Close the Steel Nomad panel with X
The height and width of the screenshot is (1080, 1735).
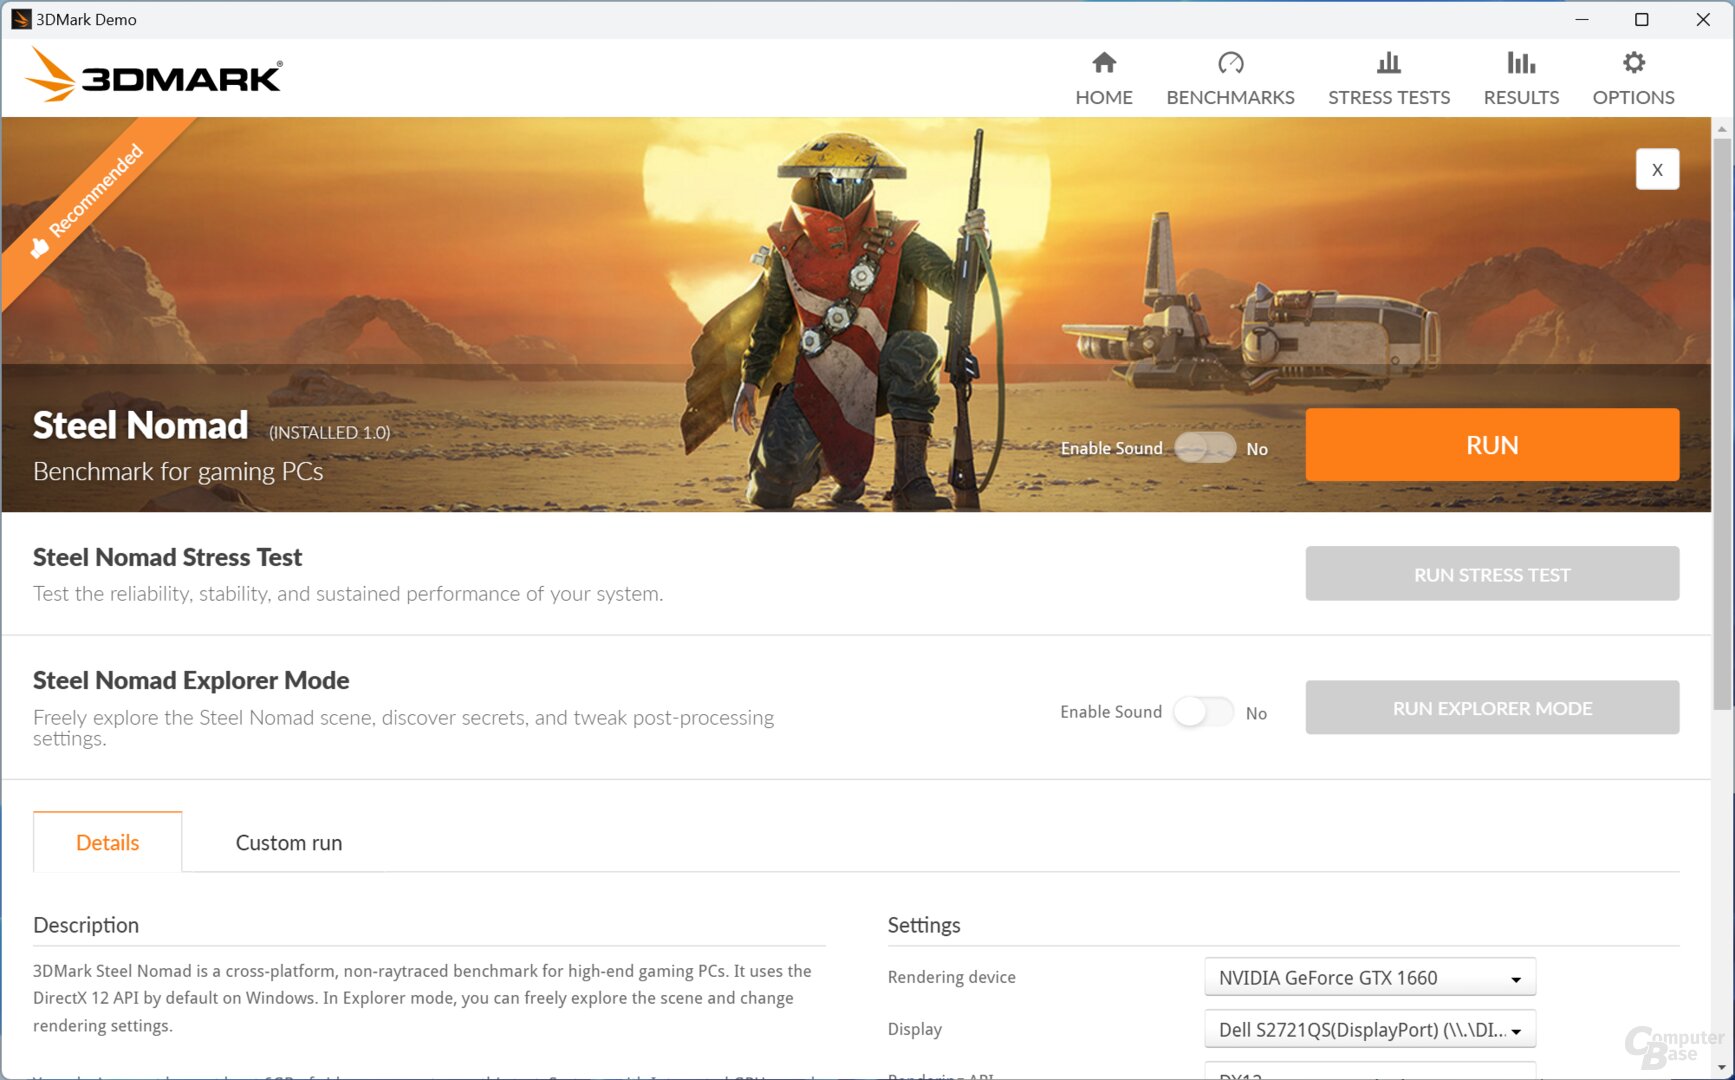(x=1657, y=169)
